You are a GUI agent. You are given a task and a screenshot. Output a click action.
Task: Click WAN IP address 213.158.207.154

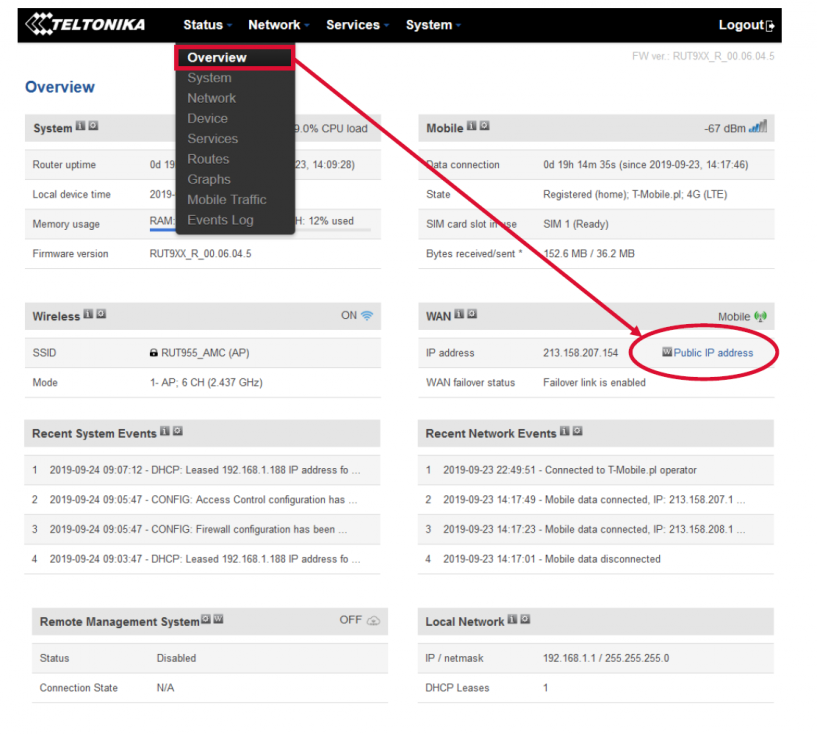[580, 353]
